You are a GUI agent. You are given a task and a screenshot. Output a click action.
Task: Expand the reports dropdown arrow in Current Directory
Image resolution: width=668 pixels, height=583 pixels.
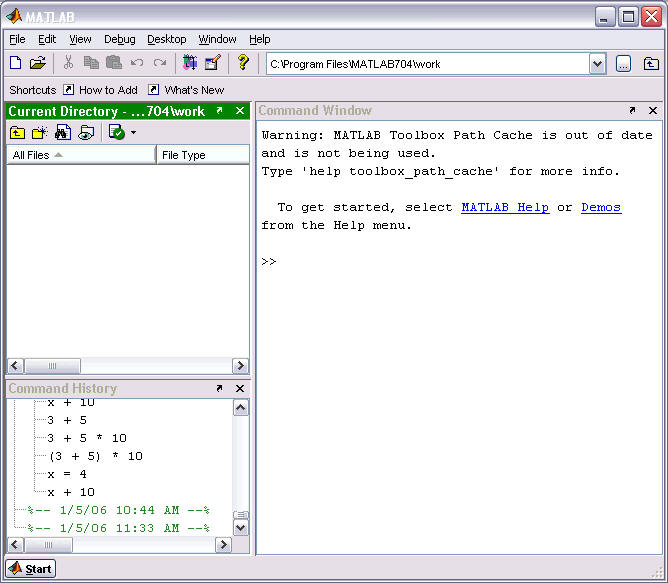(133, 132)
